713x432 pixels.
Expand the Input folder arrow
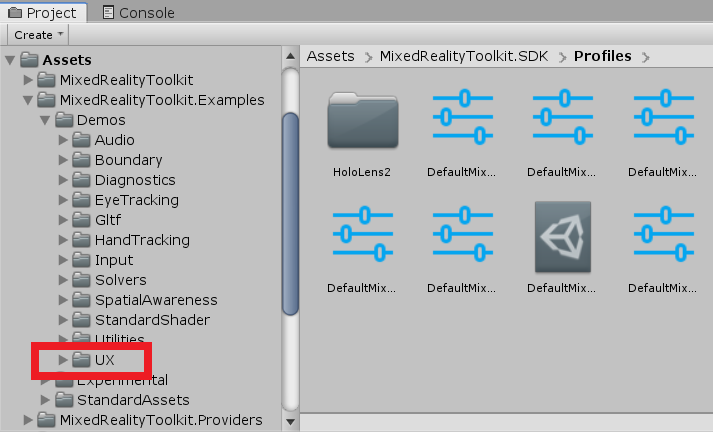(x=63, y=260)
